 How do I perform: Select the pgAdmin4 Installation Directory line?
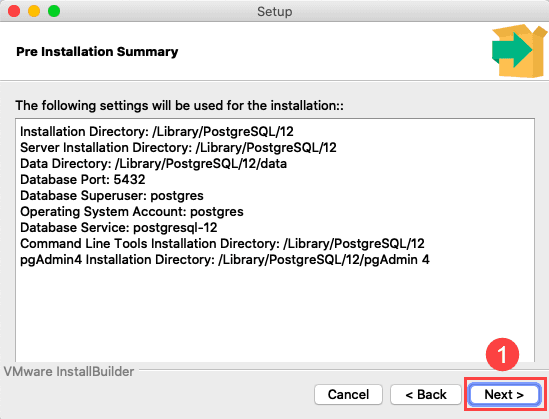(225, 260)
